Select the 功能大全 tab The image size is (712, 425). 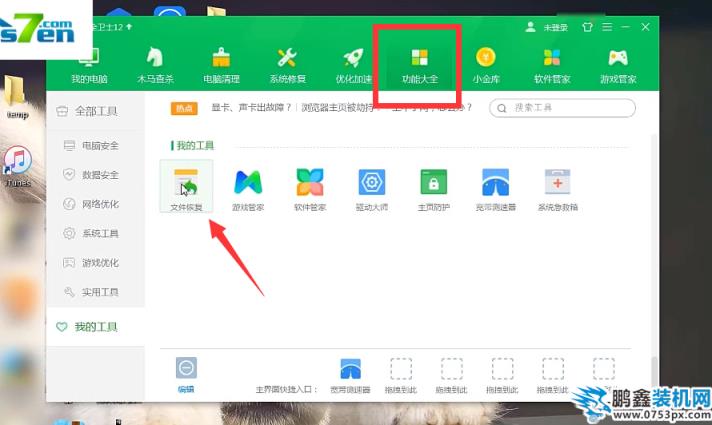pyautogui.click(x=420, y=66)
